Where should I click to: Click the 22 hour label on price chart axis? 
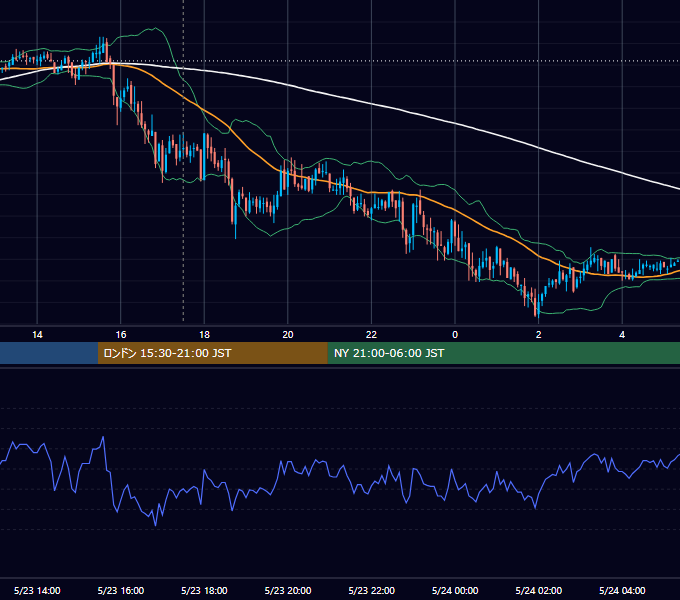[371, 335]
